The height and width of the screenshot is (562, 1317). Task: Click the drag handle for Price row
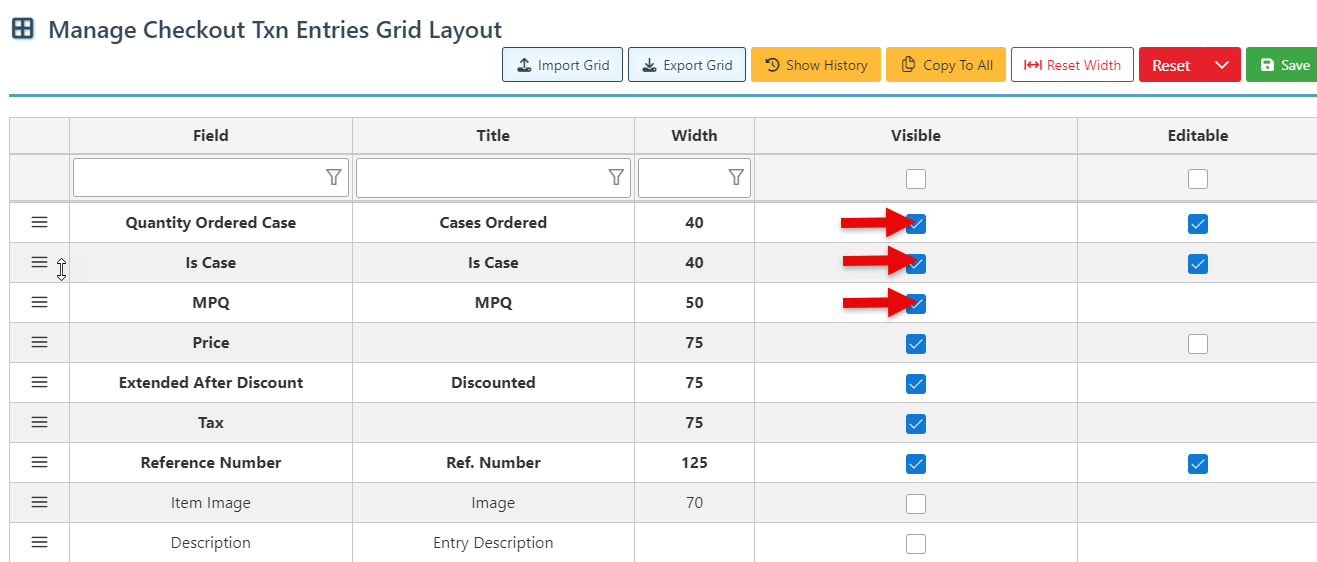39,342
